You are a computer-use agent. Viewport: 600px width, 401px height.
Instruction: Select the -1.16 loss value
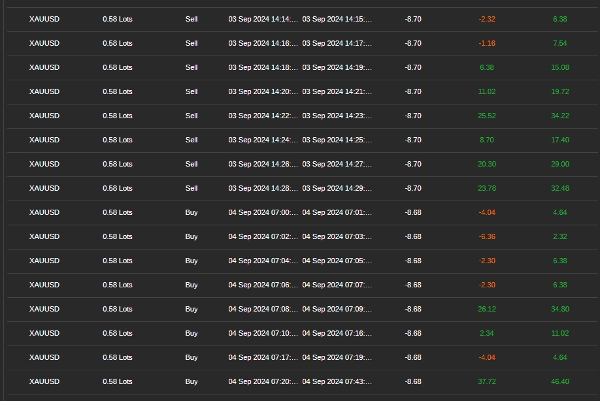[x=487, y=43]
